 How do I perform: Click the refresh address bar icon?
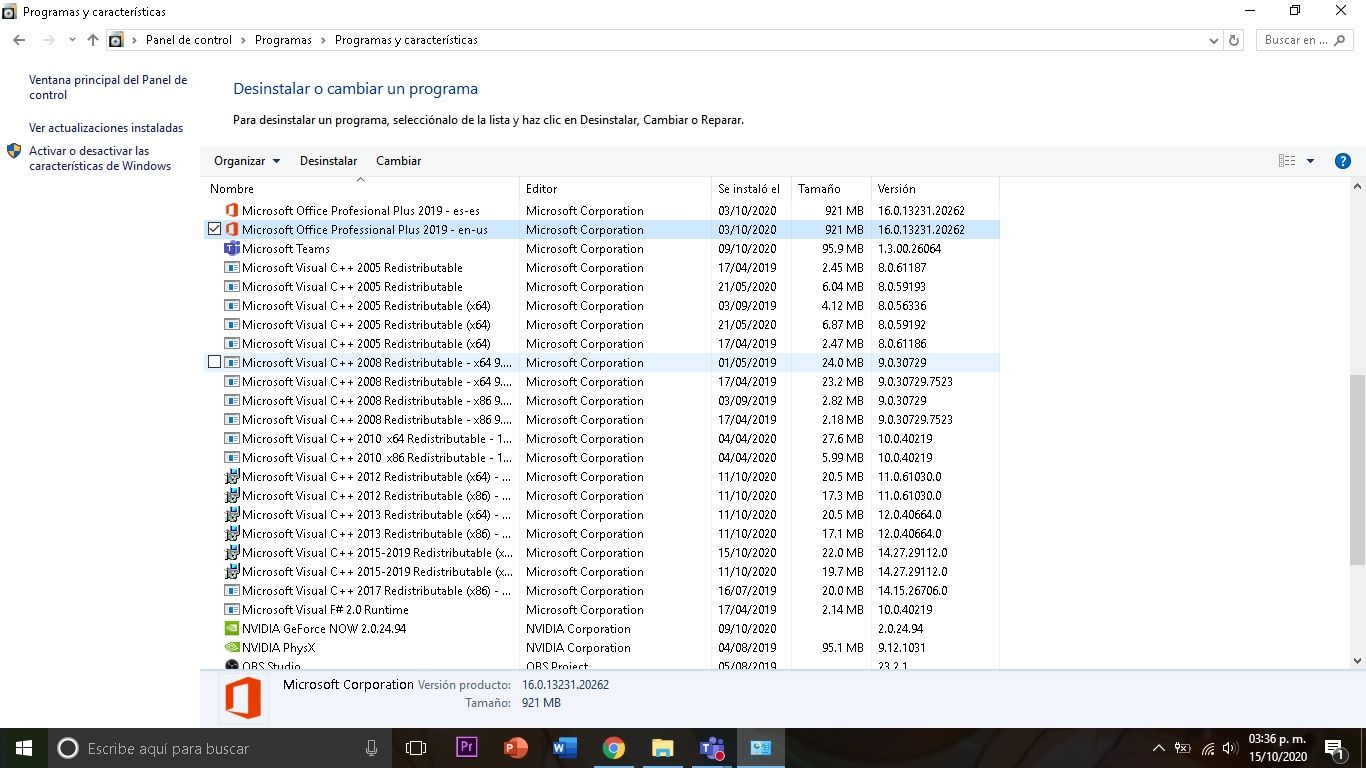(x=1234, y=40)
